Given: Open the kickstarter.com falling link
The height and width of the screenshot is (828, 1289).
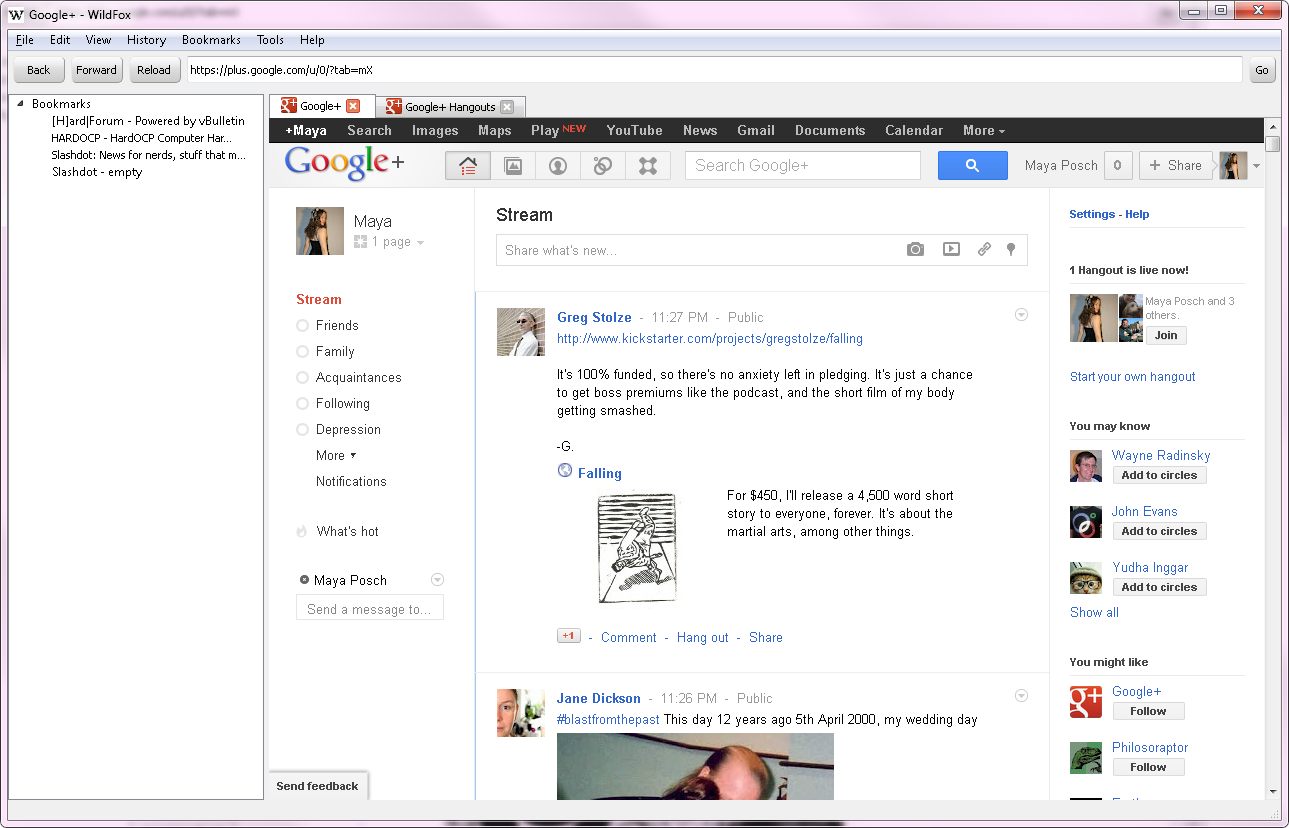Looking at the screenshot, I should (710, 339).
